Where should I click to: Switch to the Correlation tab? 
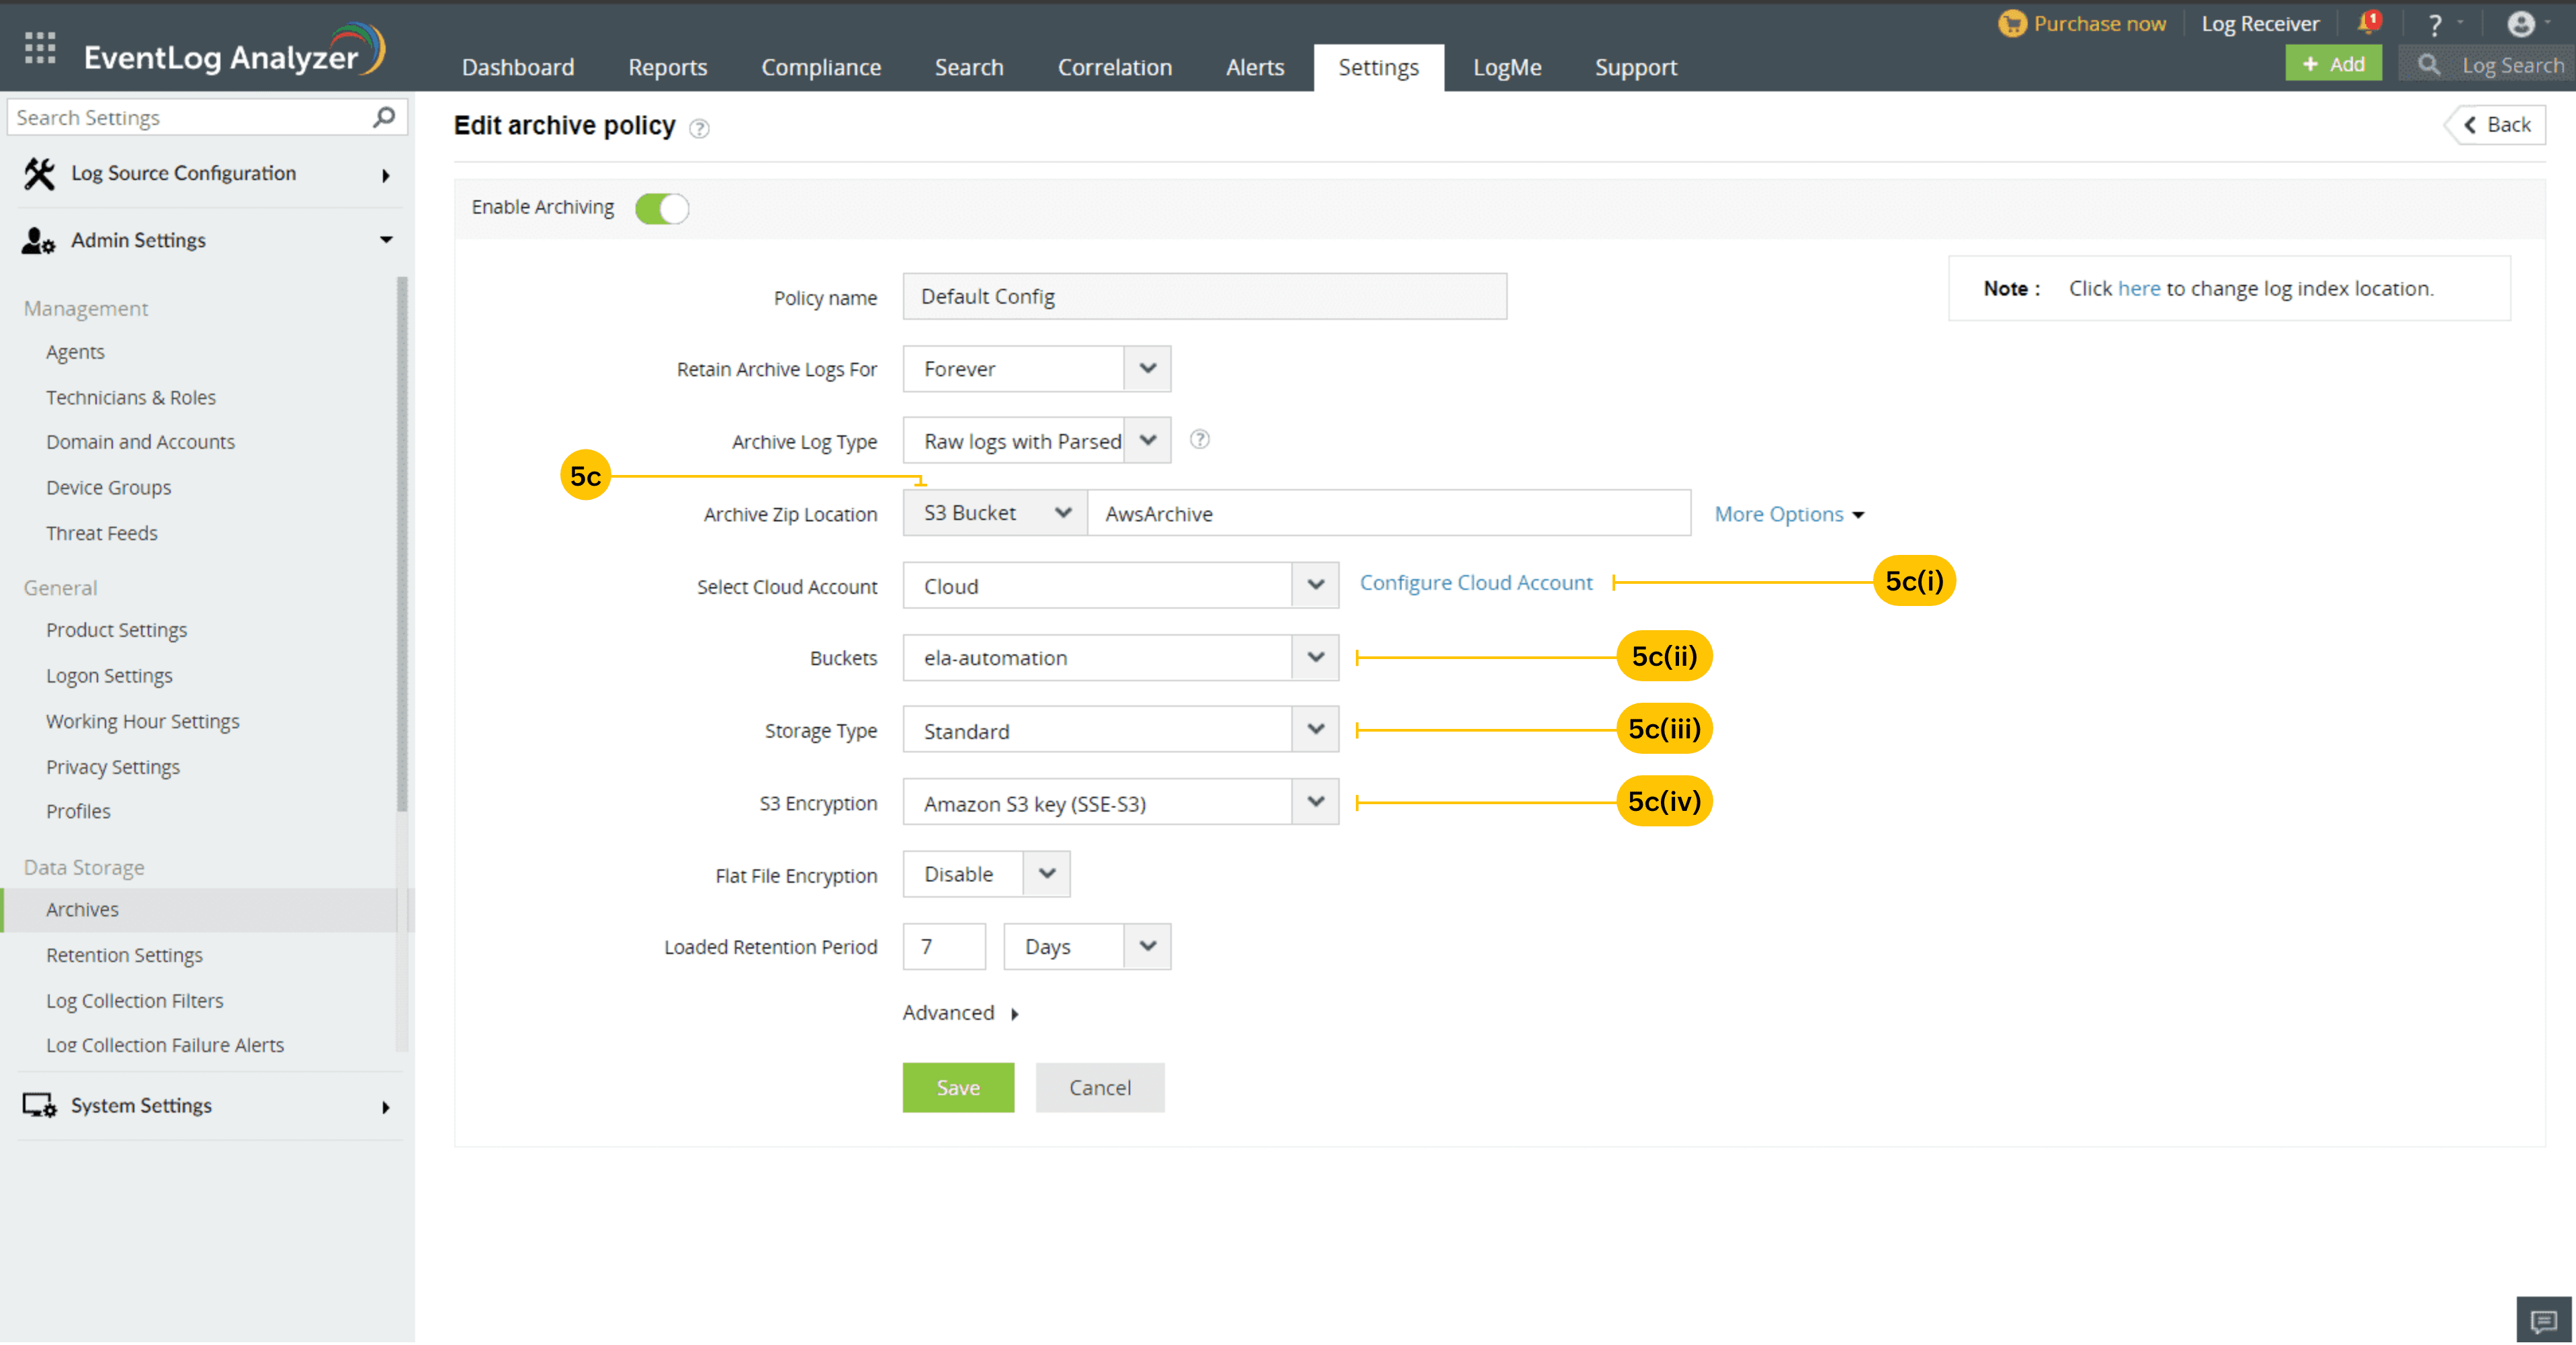coord(1114,67)
